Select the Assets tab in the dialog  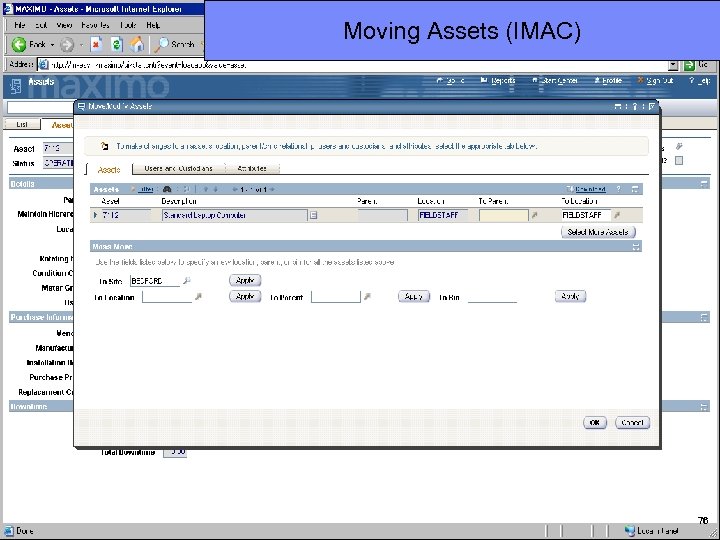click(x=109, y=169)
